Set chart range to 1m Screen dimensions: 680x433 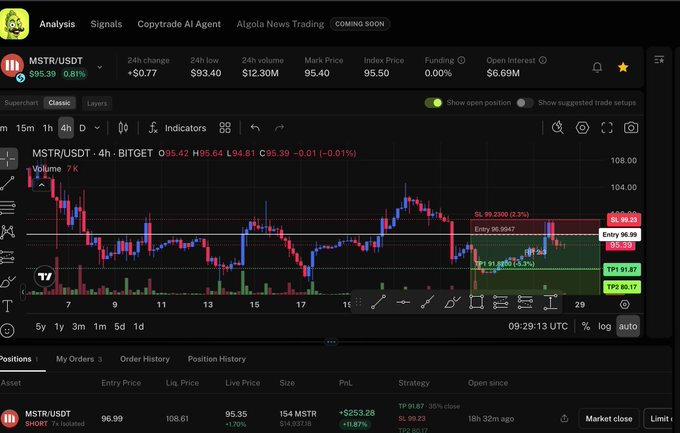click(x=100, y=327)
